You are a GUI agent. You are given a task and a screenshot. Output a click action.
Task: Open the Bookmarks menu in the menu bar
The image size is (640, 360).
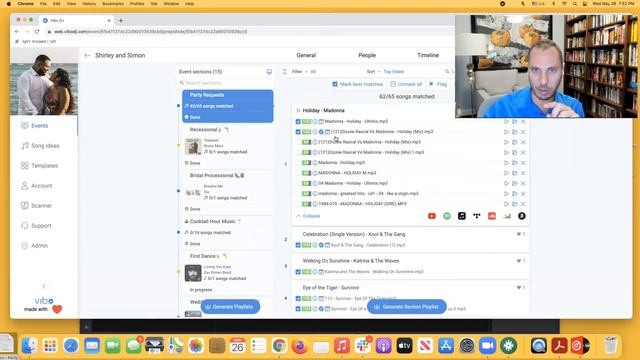click(x=113, y=4)
